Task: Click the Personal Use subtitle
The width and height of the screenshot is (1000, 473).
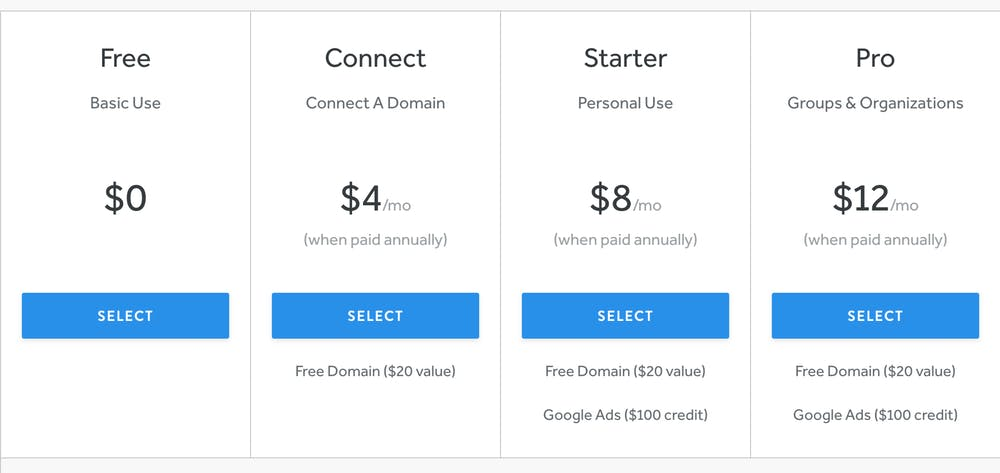Action: click(x=625, y=103)
